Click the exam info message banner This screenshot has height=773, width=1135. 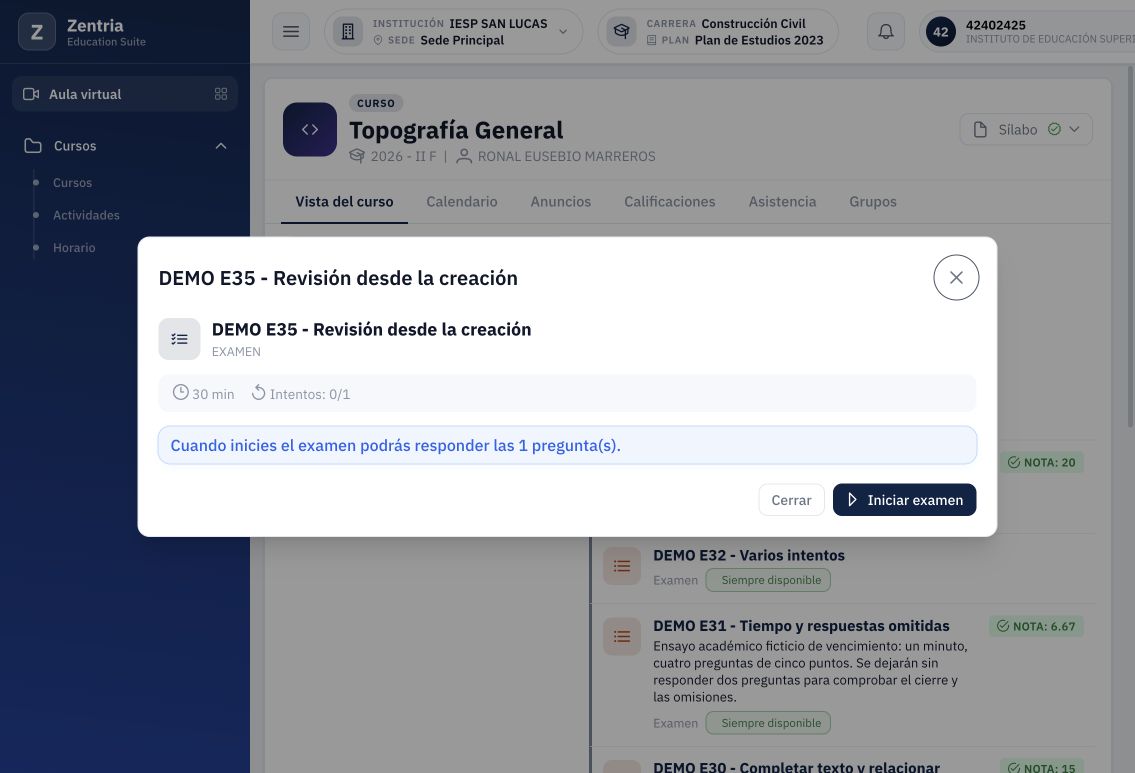pyautogui.click(x=567, y=445)
